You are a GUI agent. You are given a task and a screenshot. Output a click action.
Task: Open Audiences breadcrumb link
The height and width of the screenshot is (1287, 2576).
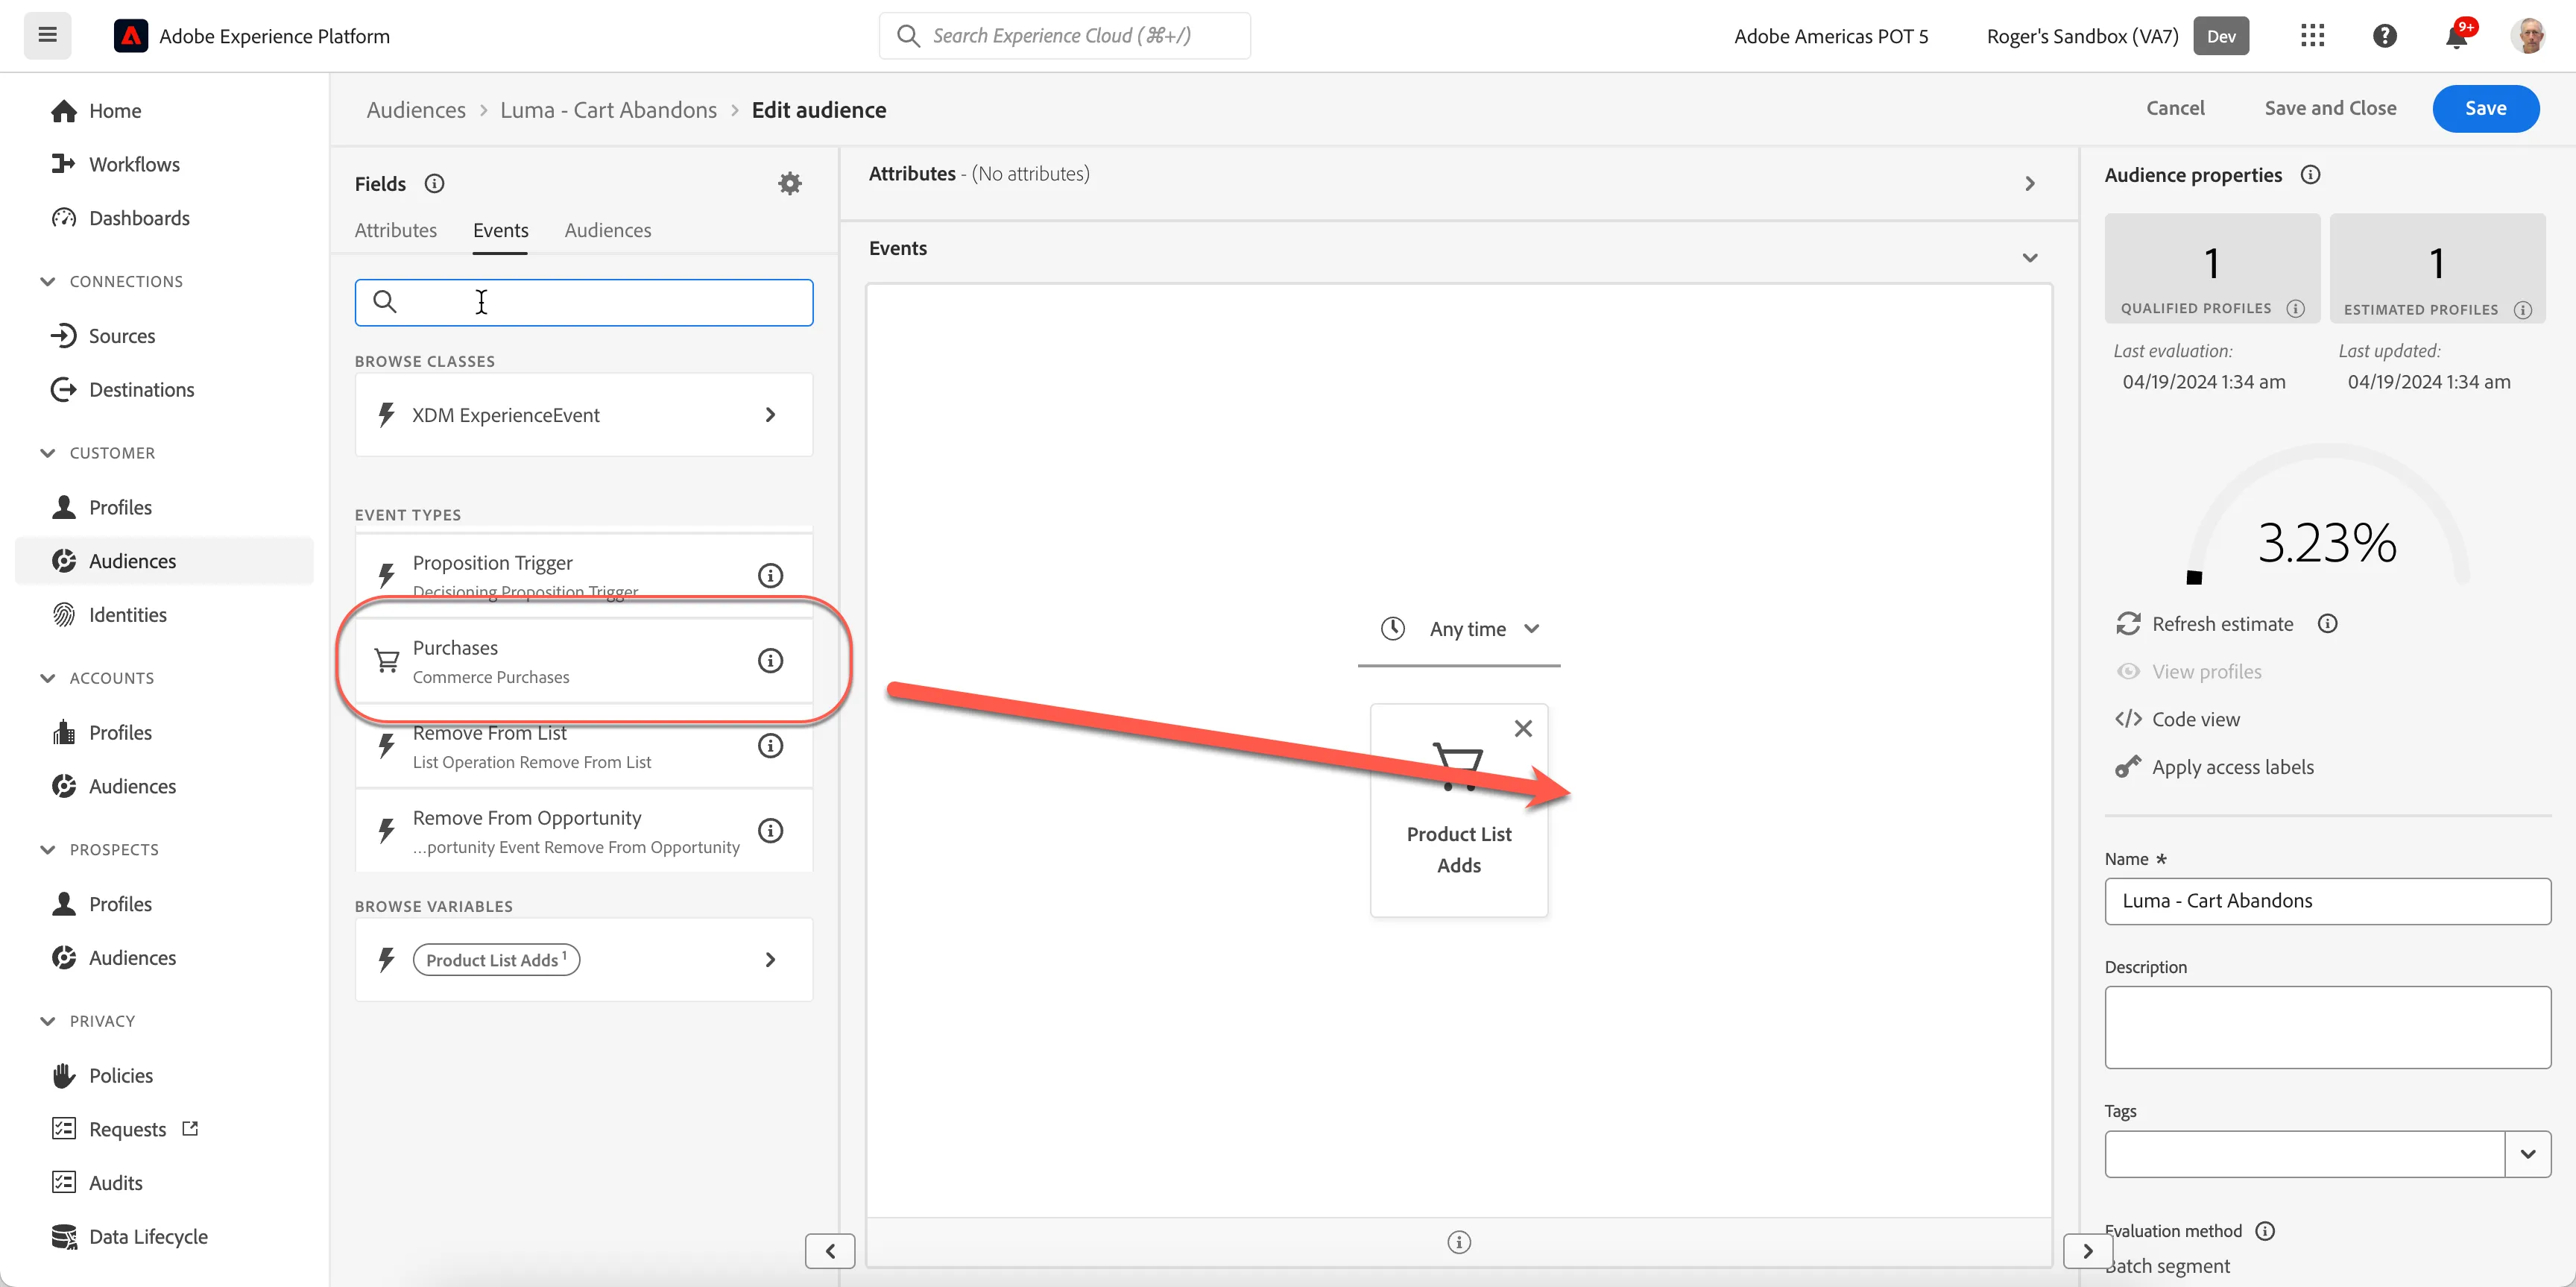[416, 110]
